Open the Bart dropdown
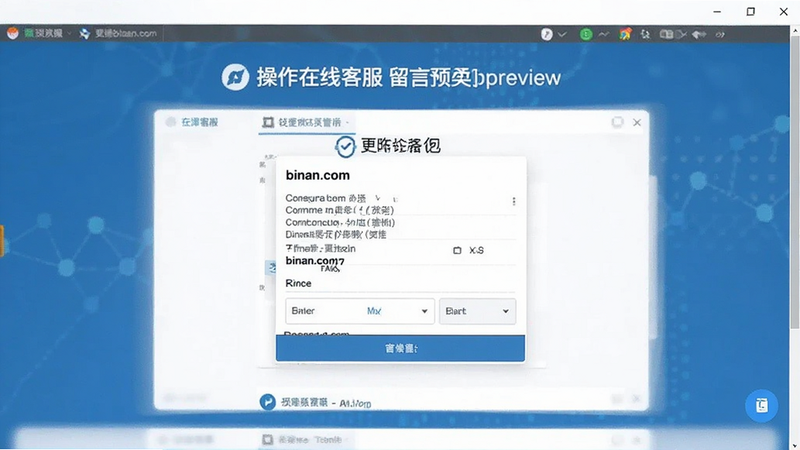The width and height of the screenshot is (800, 450). click(x=478, y=311)
